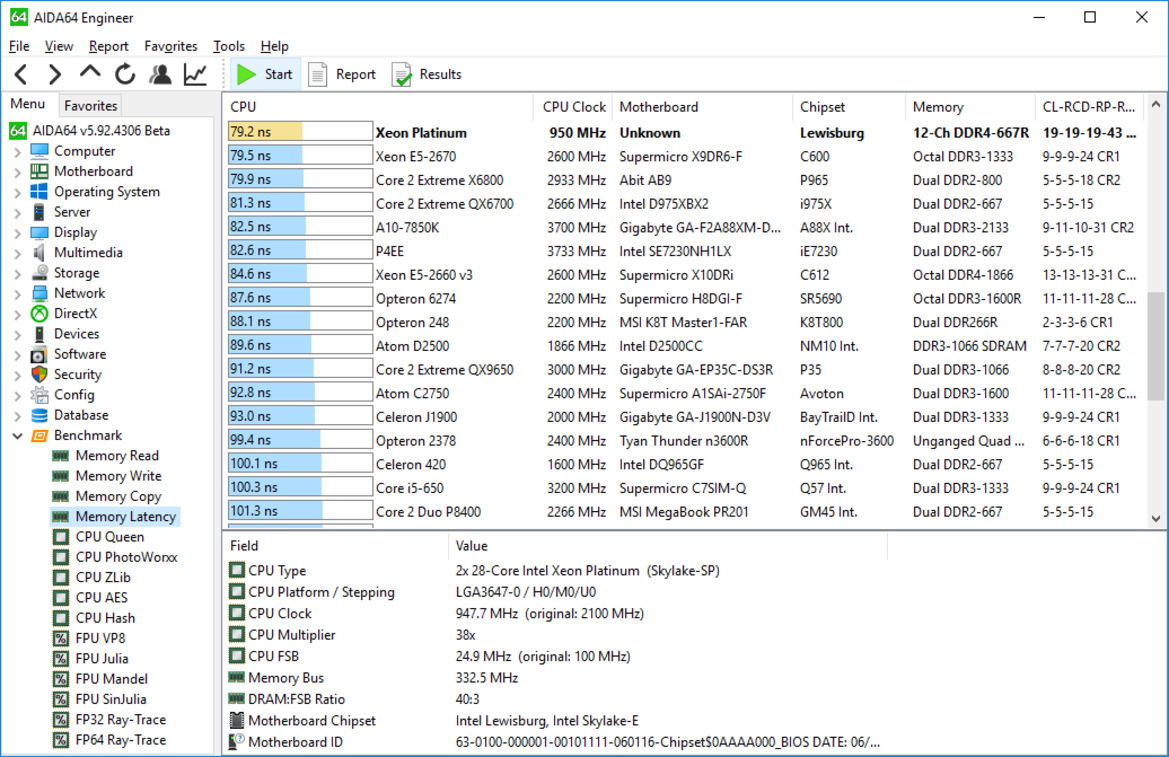The width and height of the screenshot is (1169, 757).
Task: Click the 88.1 ns Opteron 248 result bar
Action: [x=300, y=321]
